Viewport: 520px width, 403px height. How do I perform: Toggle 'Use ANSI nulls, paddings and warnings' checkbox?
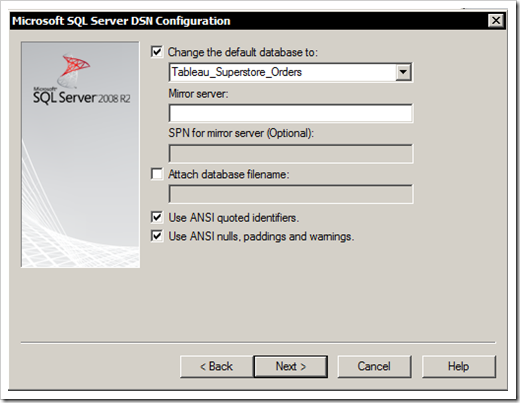click(157, 236)
